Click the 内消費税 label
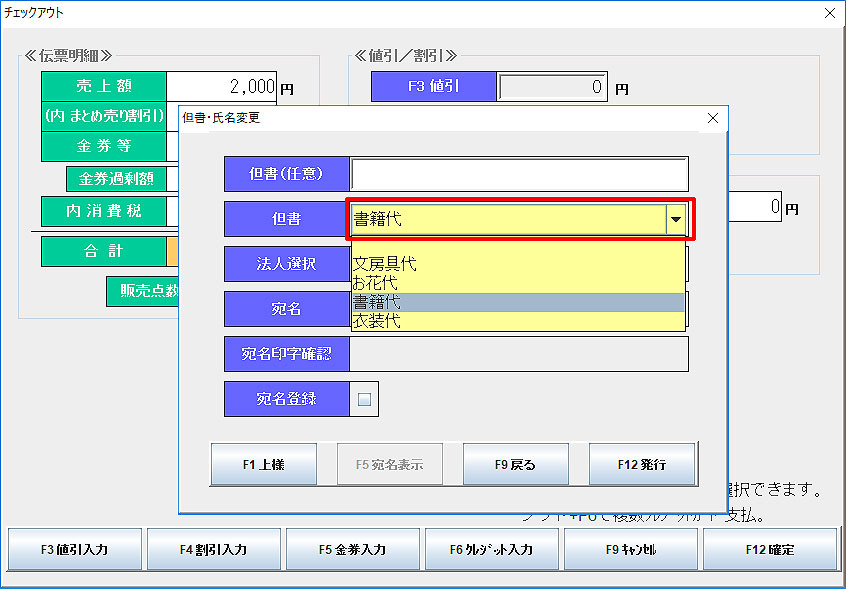 click(104, 211)
